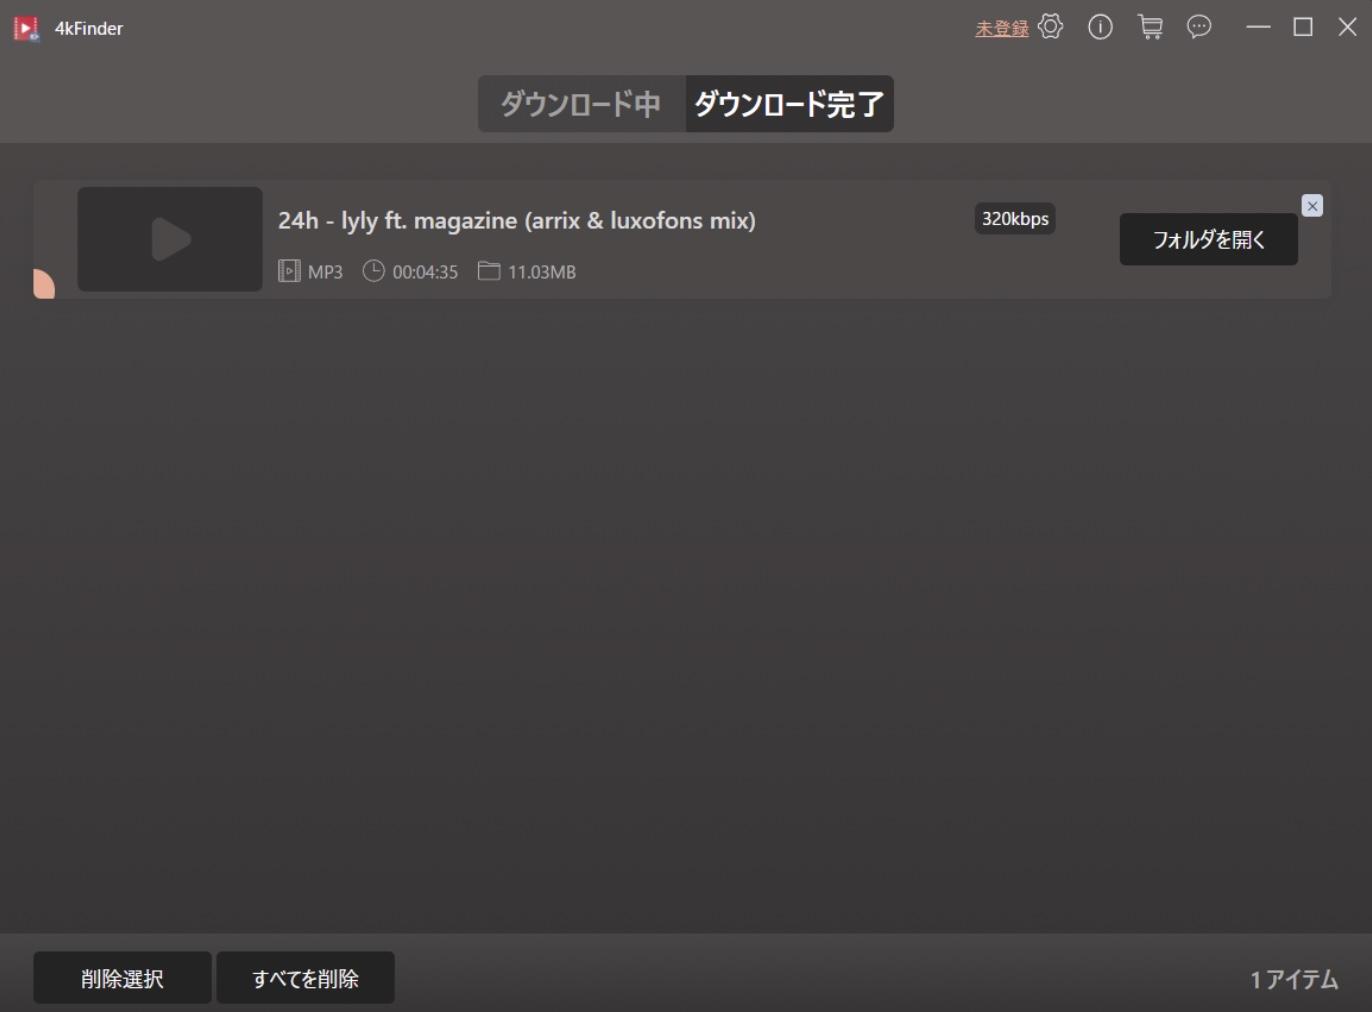
Task: Click the 11.03MB file size text
Action: pyautogui.click(x=542, y=272)
